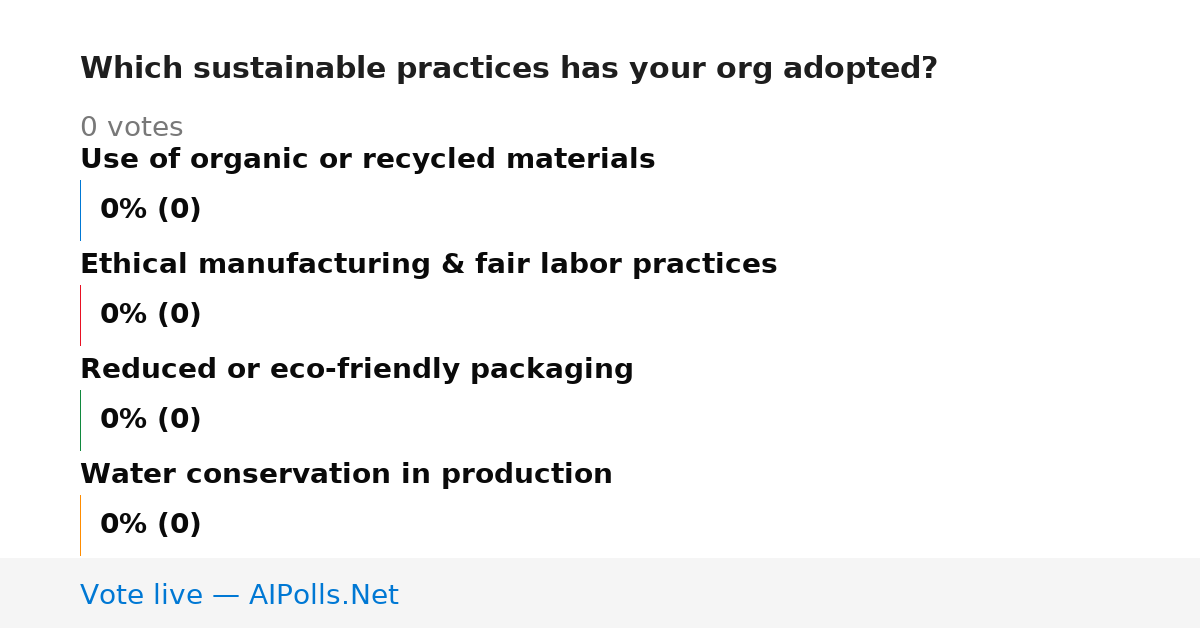Click the 0% result under ethical manufacturing
Screen dimensions: 1200x628
coord(123,315)
